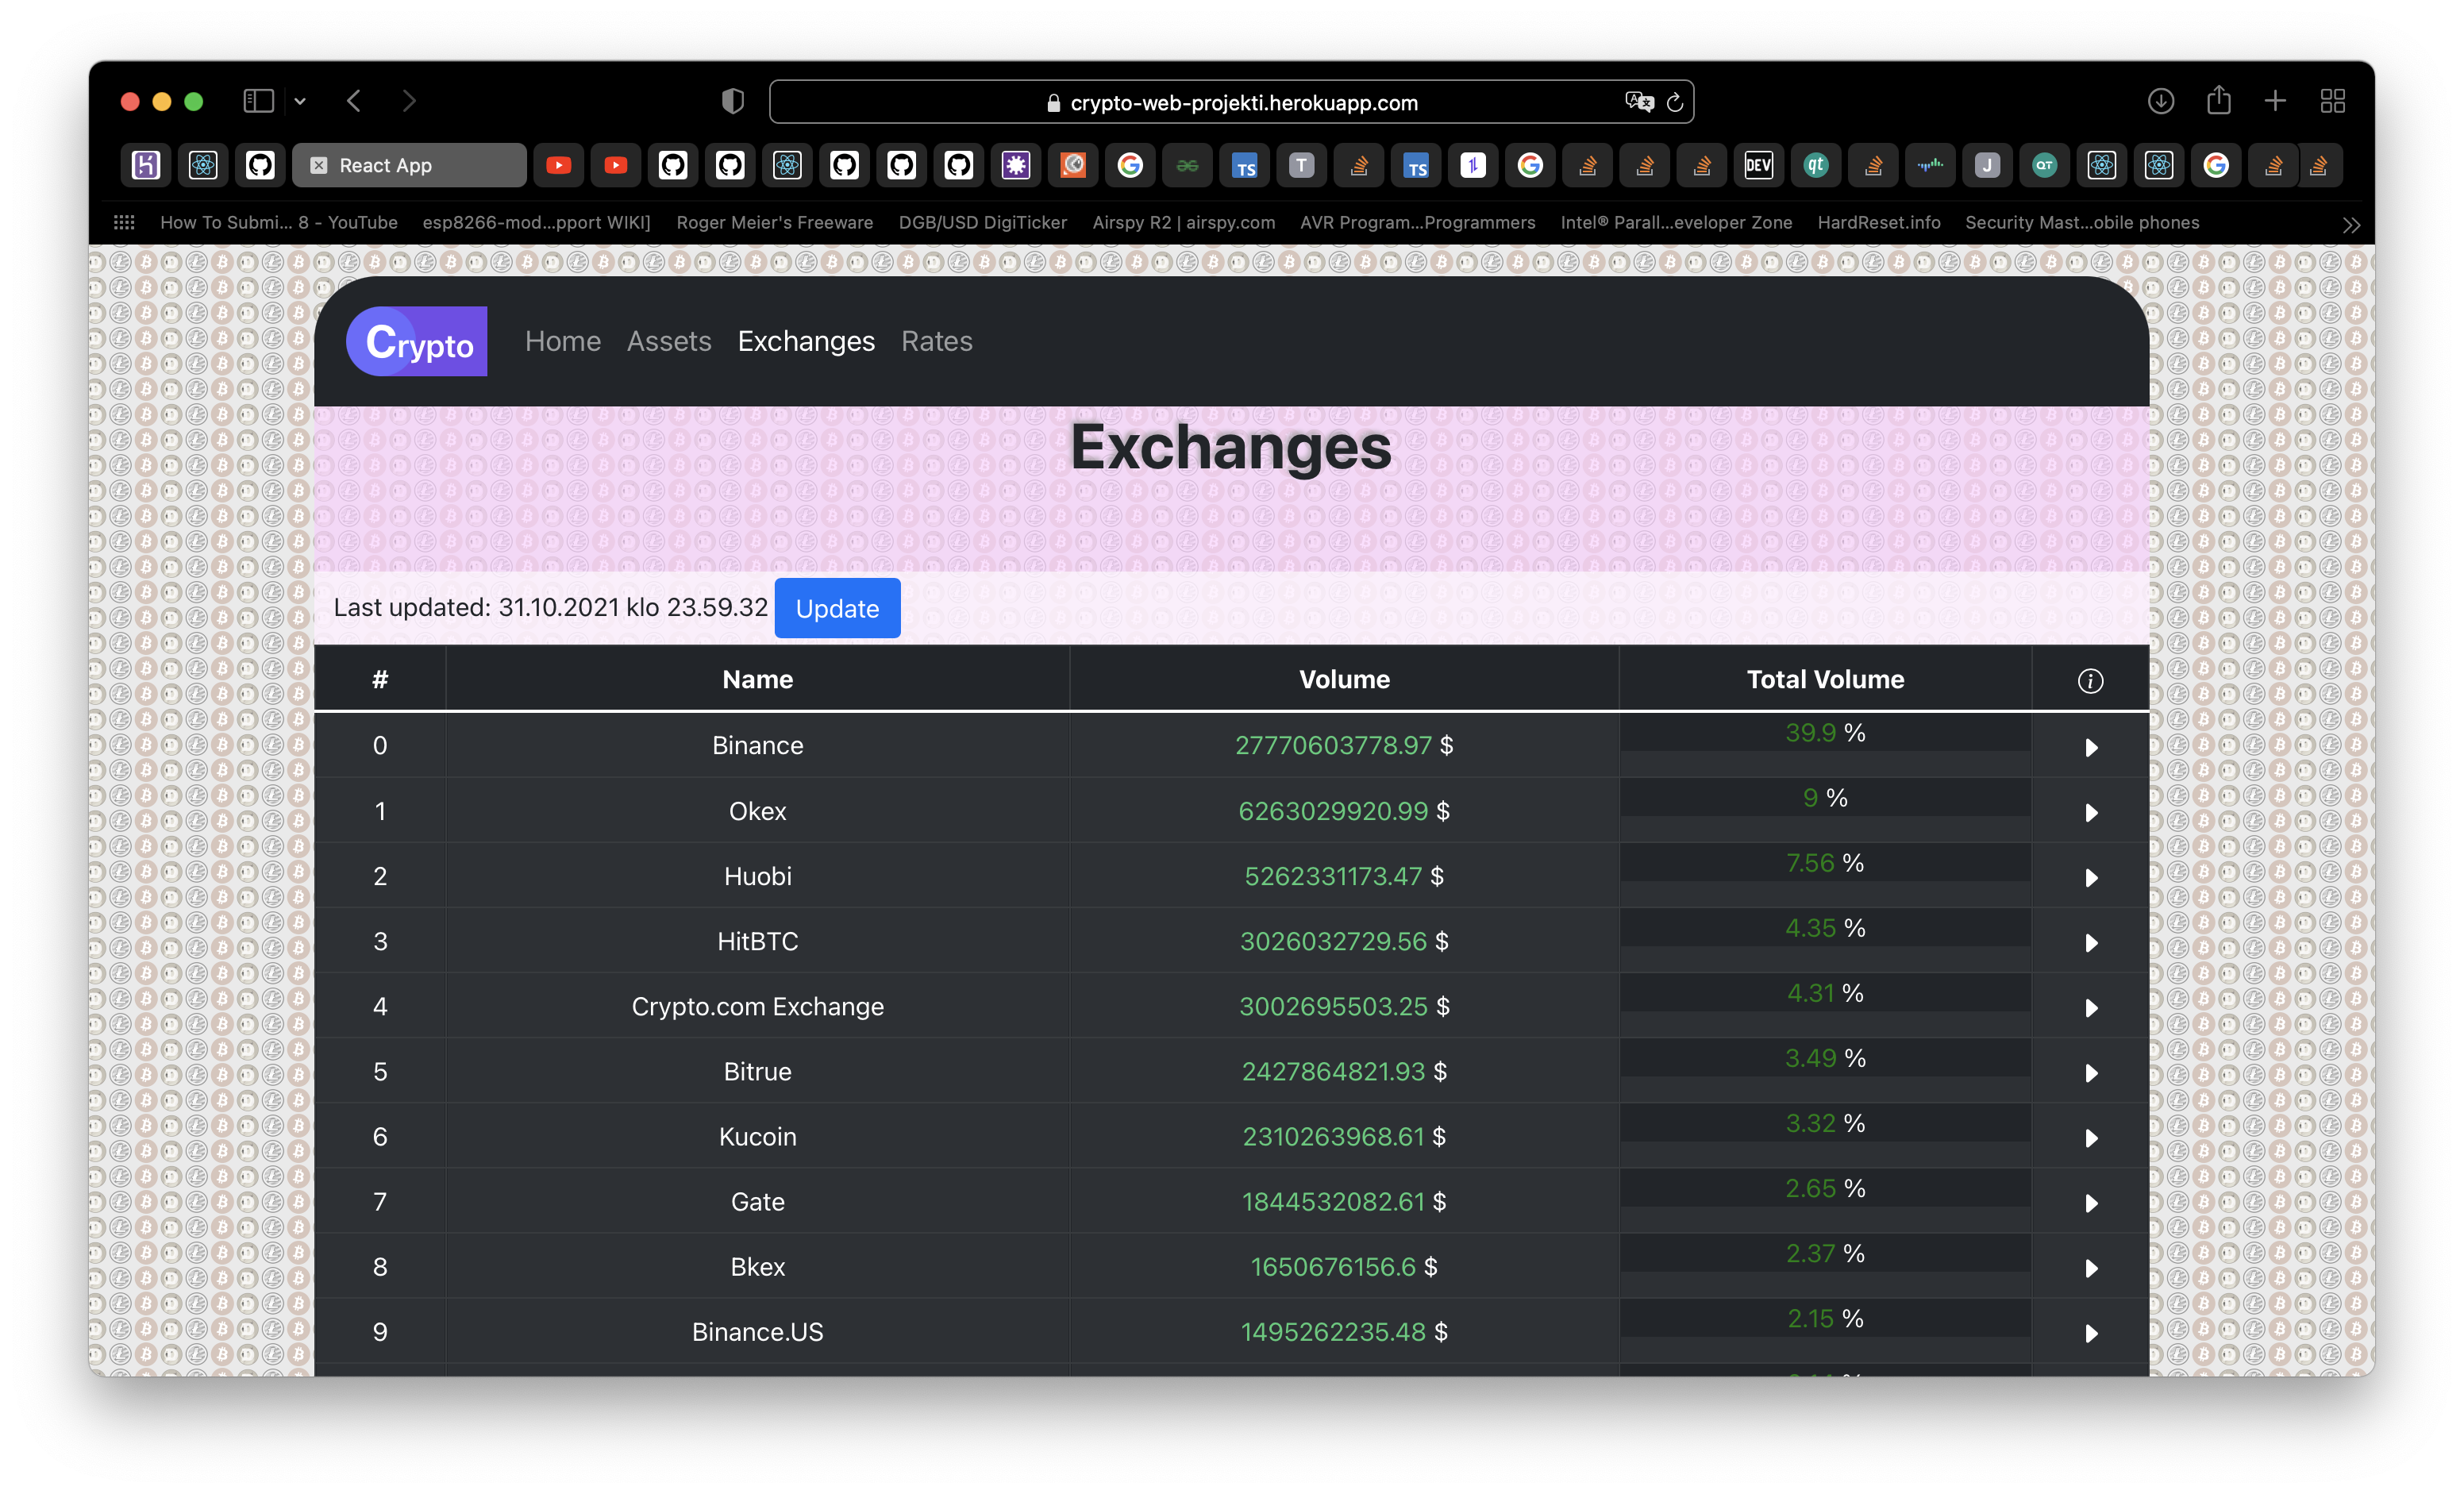Expand the Binance row details arrow

tap(2090, 747)
